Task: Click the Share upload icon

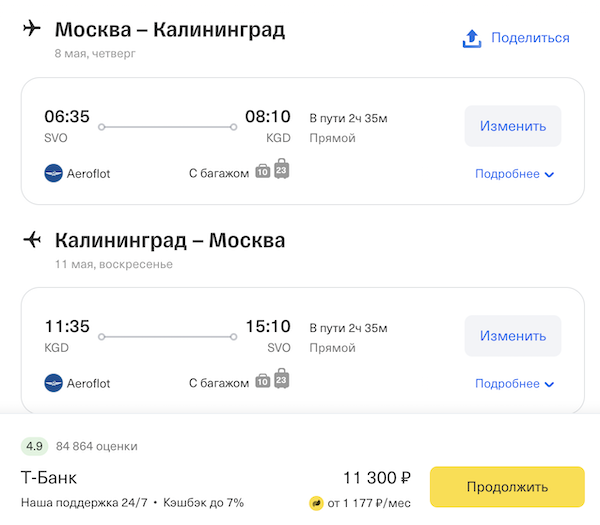Action: [472, 38]
